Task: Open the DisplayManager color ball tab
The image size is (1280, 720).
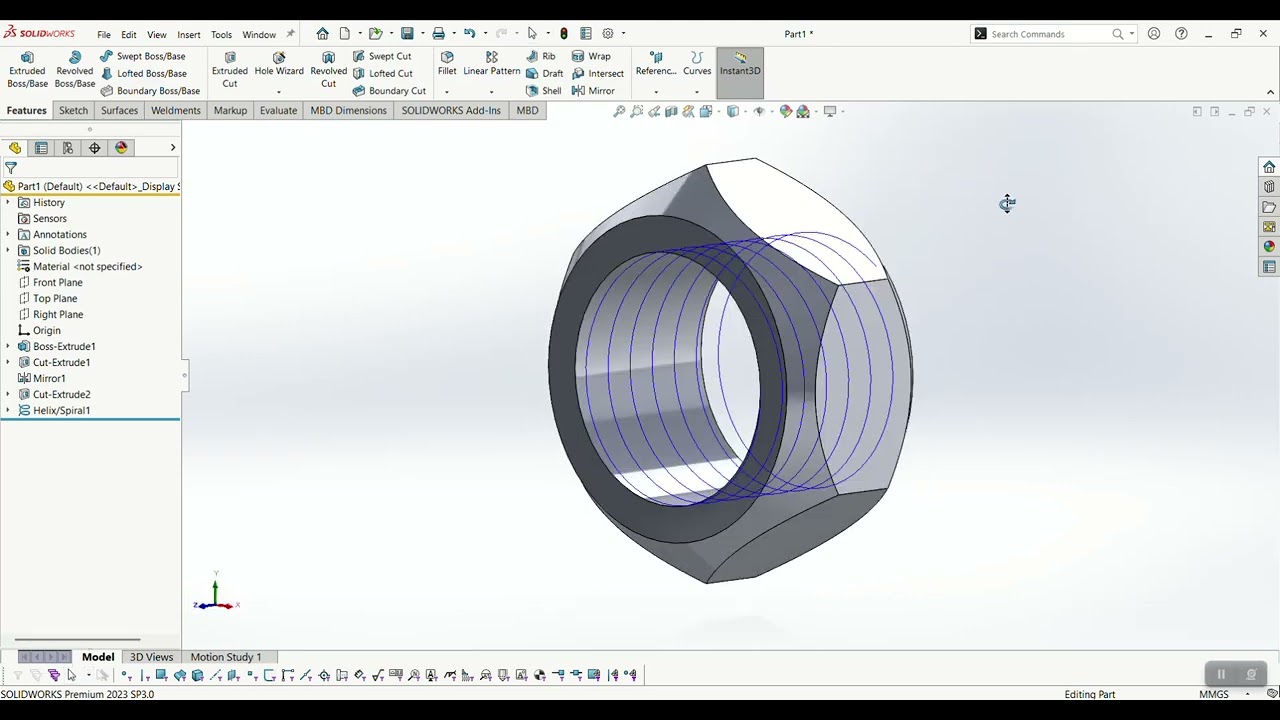Action: click(x=122, y=148)
